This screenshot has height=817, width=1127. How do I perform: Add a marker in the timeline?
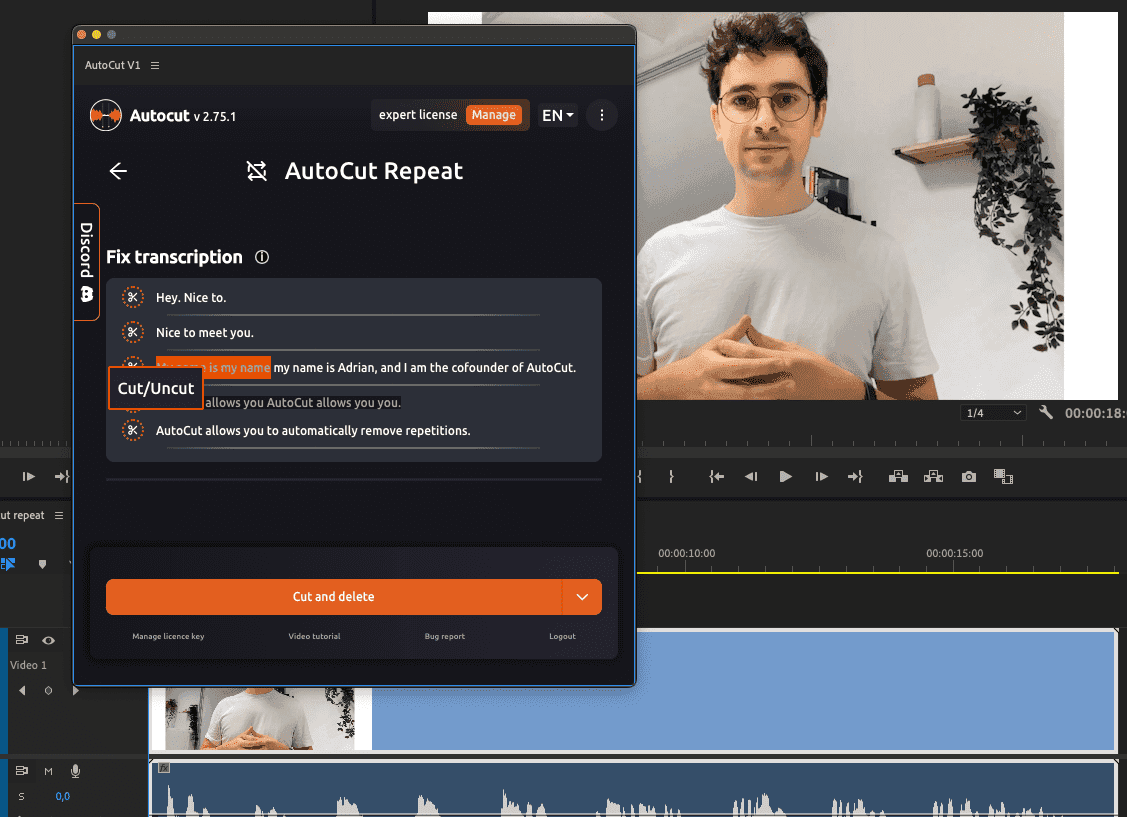(42, 565)
